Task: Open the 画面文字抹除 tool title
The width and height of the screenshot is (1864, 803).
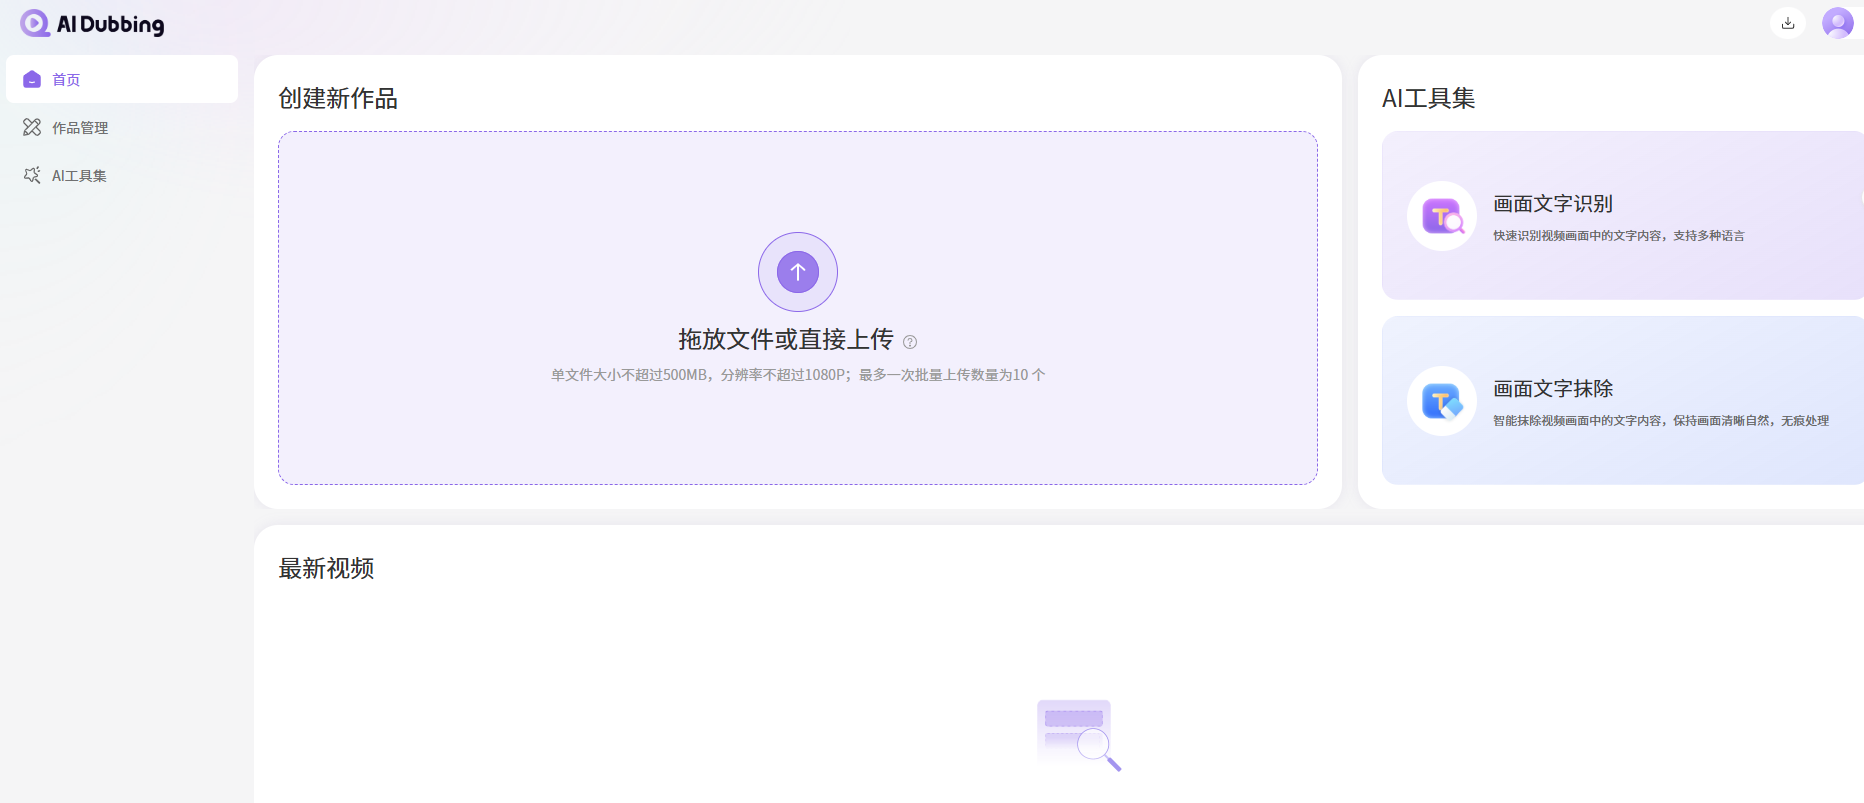Action: [1552, 389]
